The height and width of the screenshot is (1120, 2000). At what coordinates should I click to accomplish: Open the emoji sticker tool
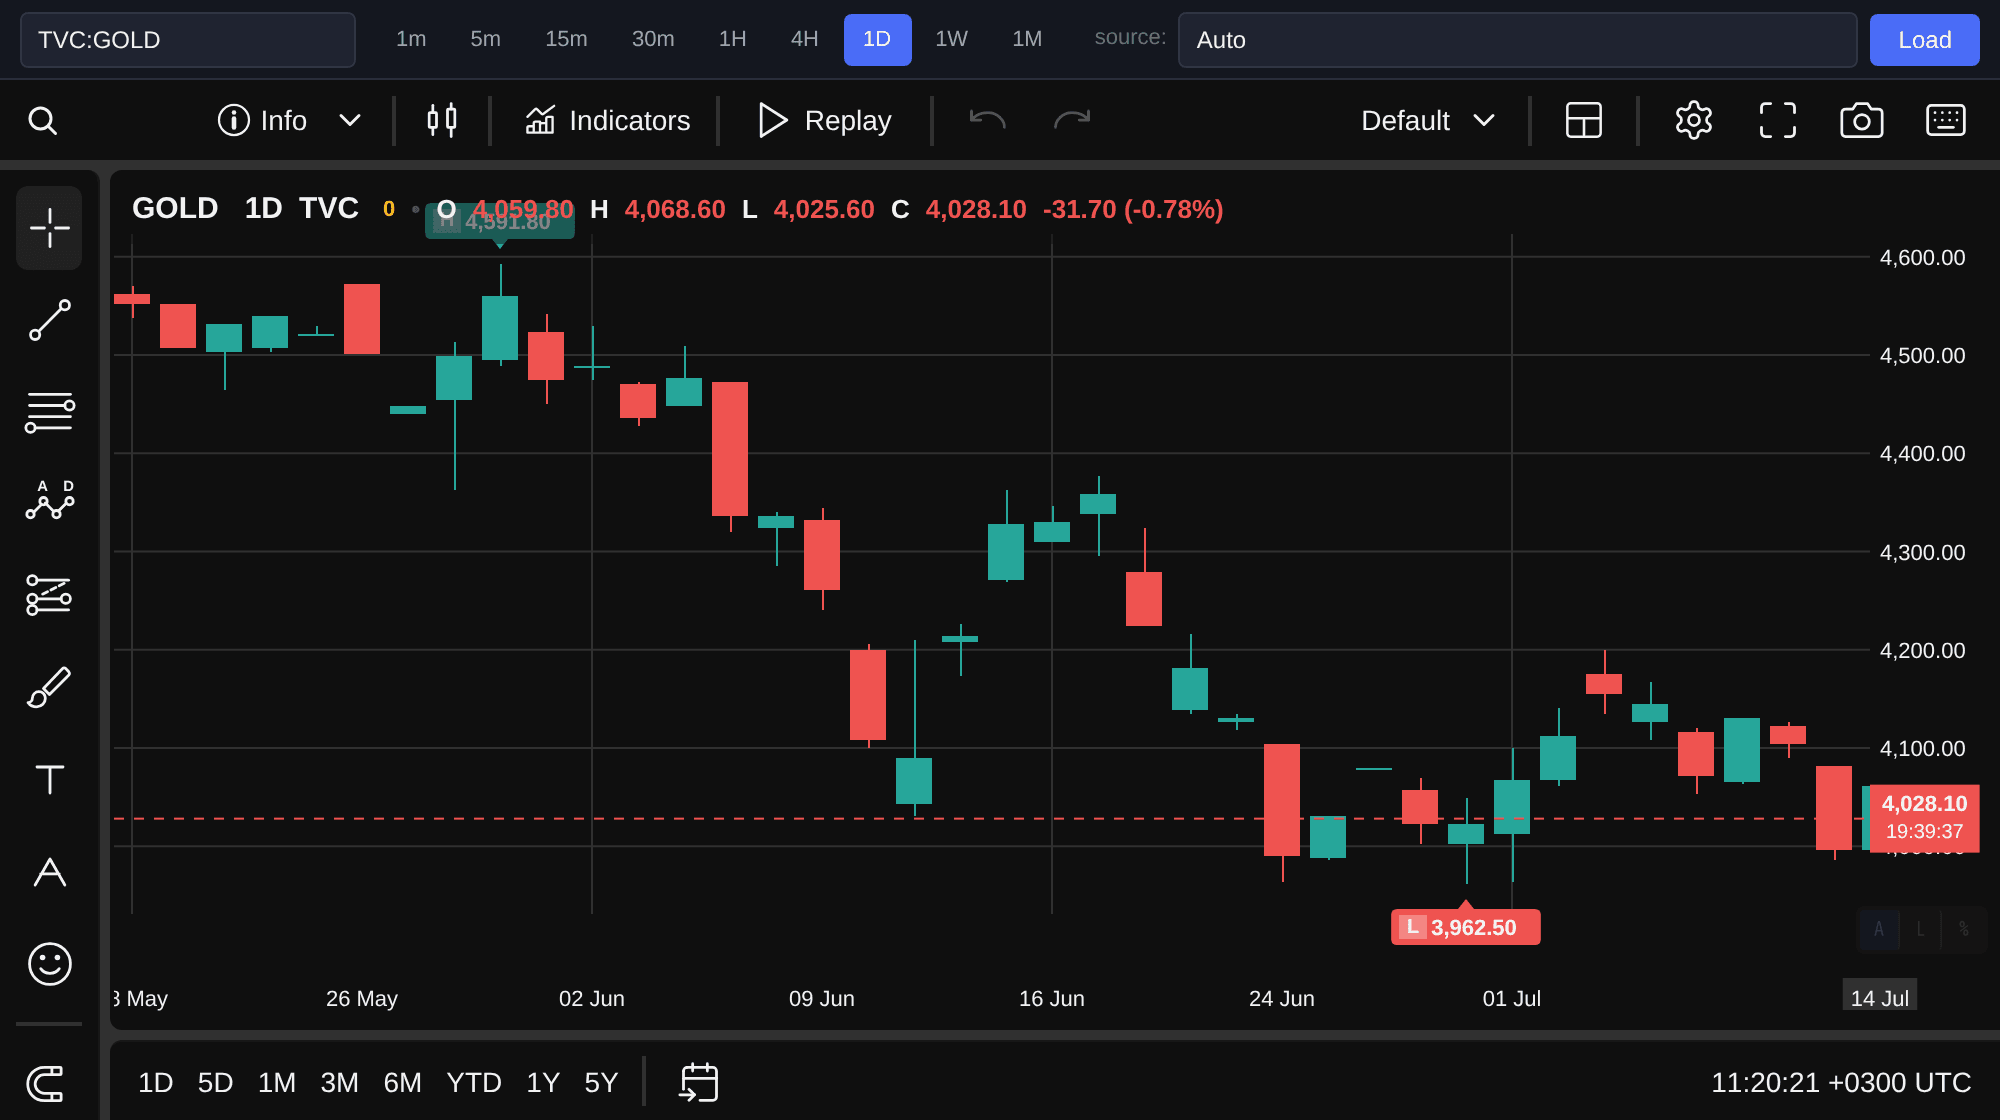coord(49,964)
